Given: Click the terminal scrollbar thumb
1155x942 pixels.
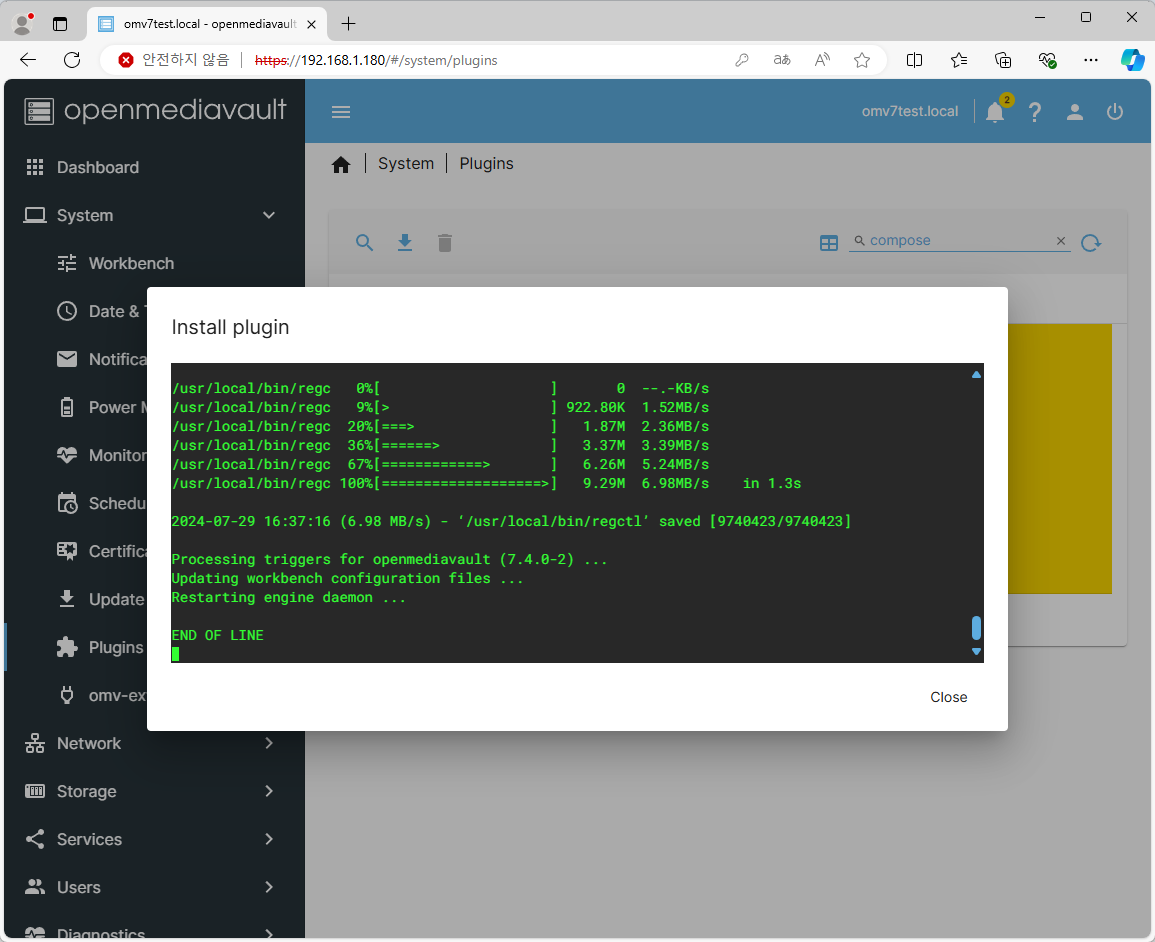Looking at the screenshot, I should coord(976,628).
